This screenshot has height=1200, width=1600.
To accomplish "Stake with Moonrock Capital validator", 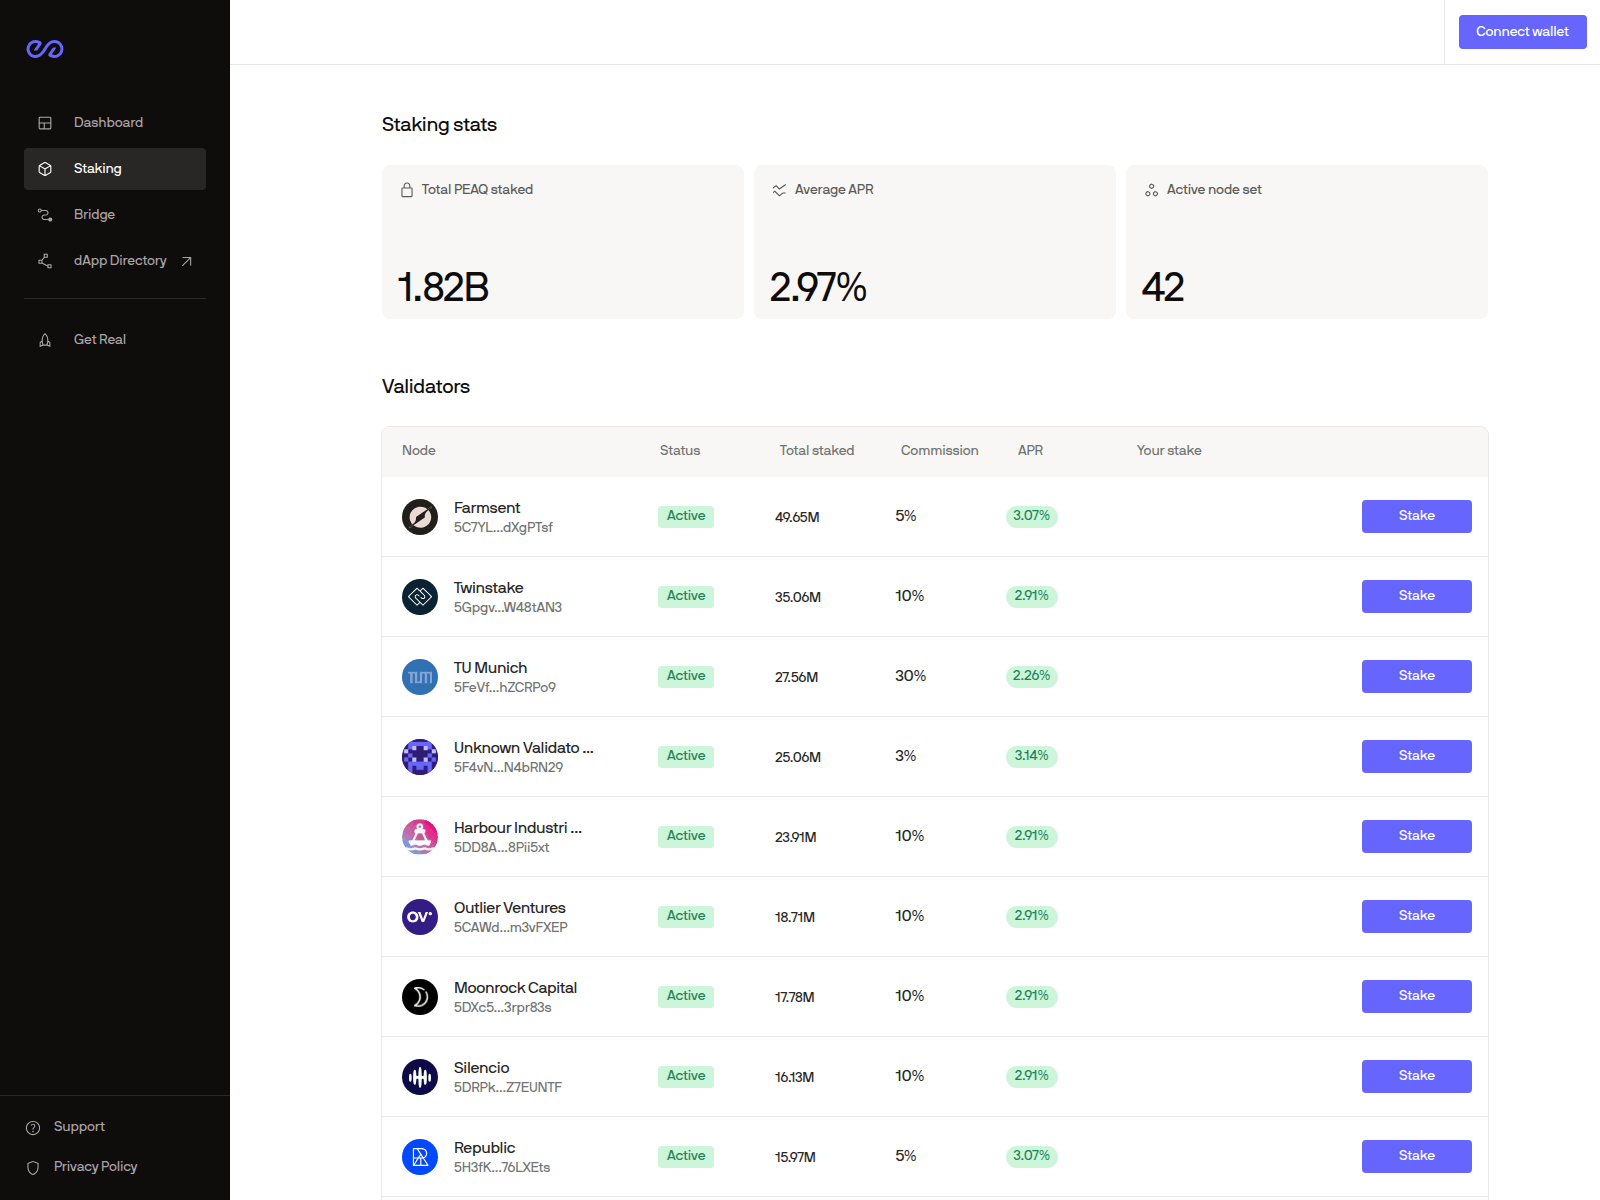I will coord(1416,996).
